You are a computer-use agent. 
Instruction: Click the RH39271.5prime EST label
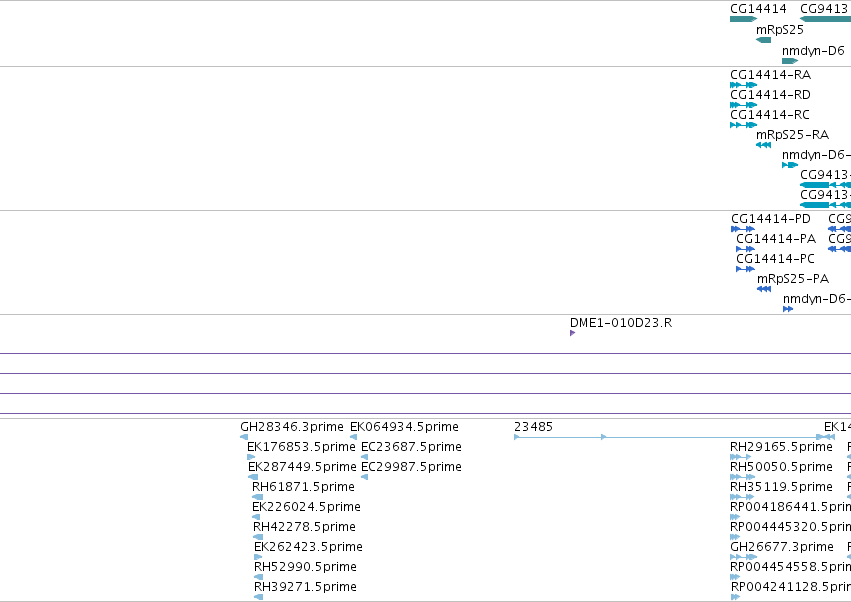(305, 587)
